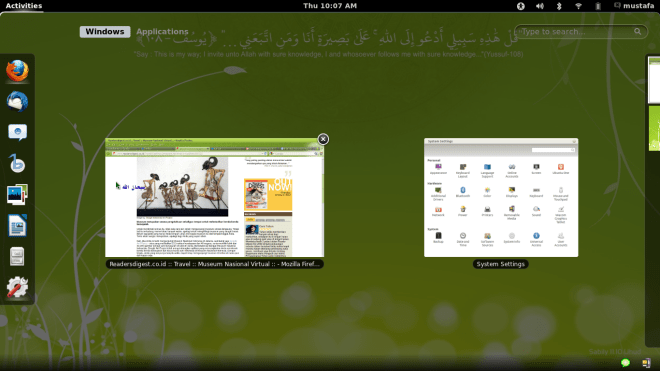Close the Firefox window preview
The height and width of the screenshot is (371, 660).
(323, 139)
